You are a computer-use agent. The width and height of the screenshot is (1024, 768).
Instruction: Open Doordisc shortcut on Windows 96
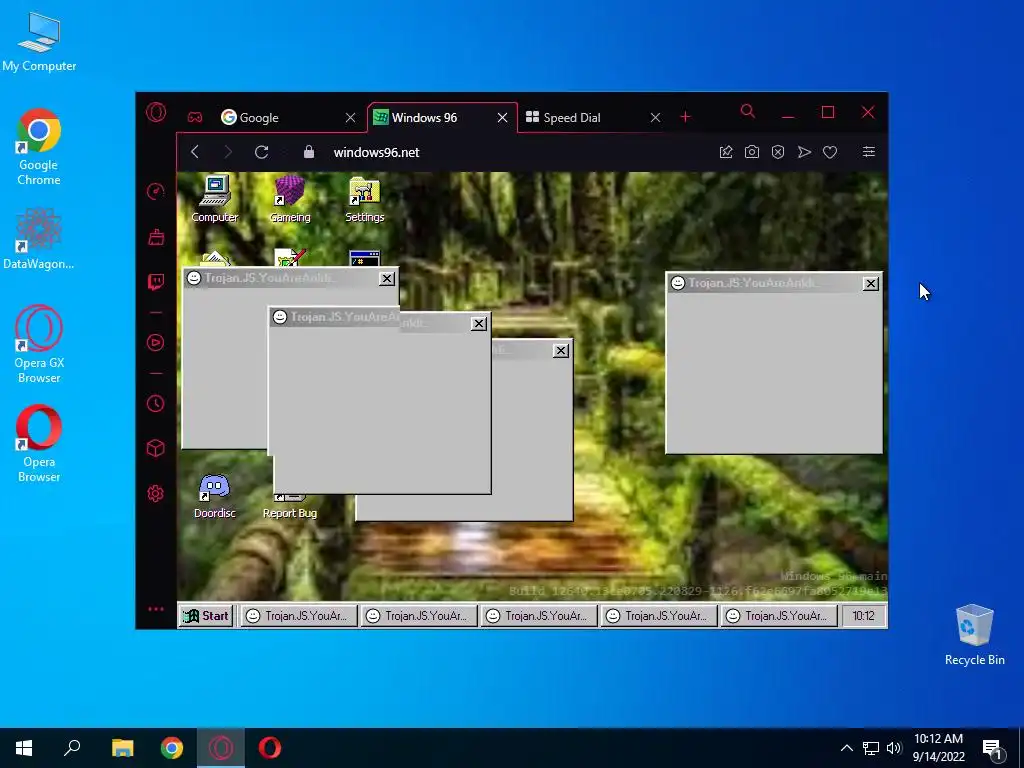215,496
